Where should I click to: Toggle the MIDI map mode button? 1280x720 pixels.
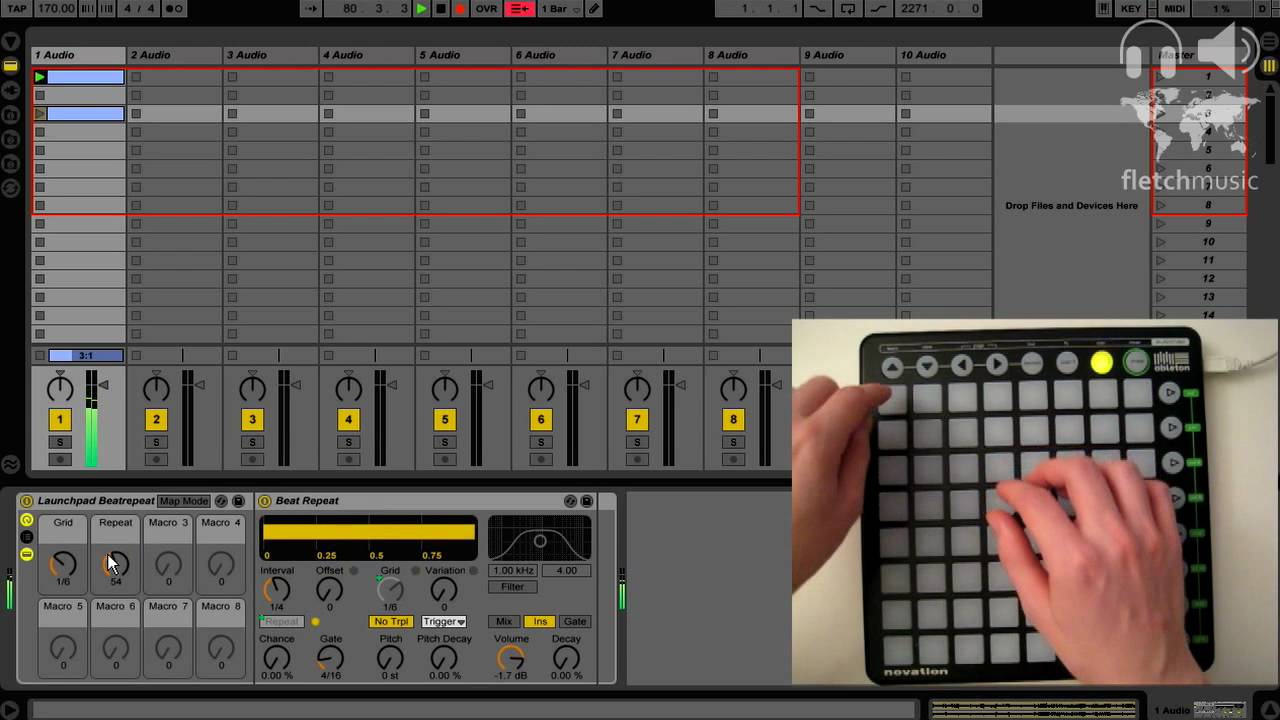pyautogui.click(x=1176, y=9)
